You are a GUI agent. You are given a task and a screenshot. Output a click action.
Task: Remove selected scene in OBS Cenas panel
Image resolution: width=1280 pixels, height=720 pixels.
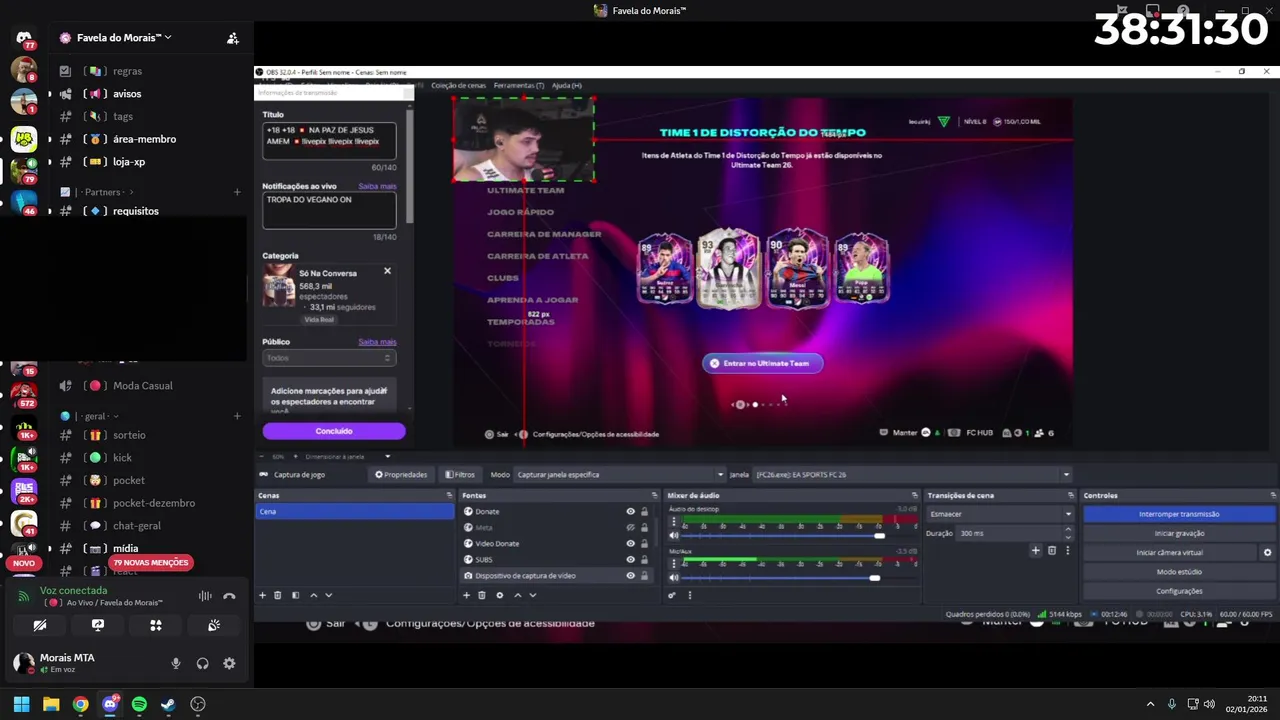(278, 595)
